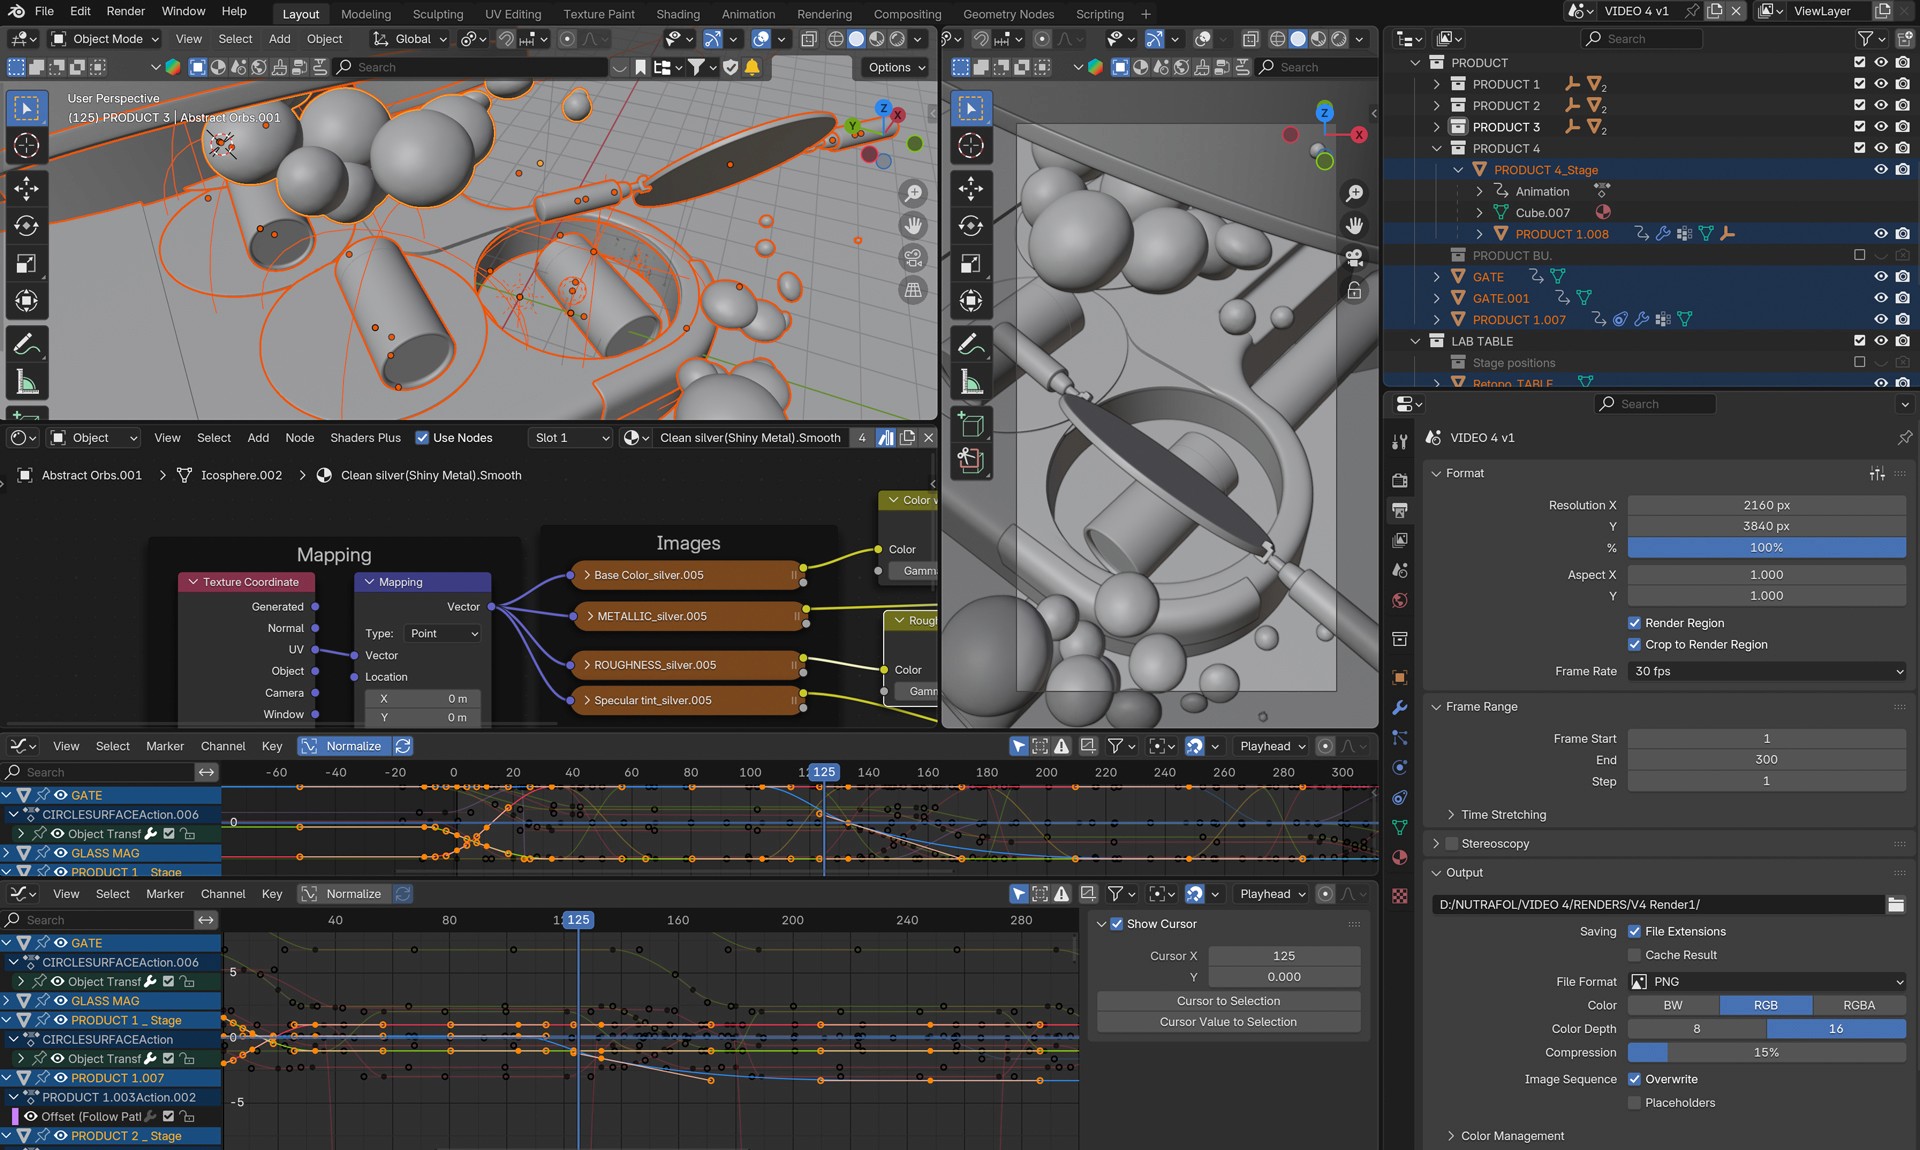The height and width of the screenshot is (1150, 1920).
Task: Uncheck the Render Region checkbox
Action: point(1634,623)
